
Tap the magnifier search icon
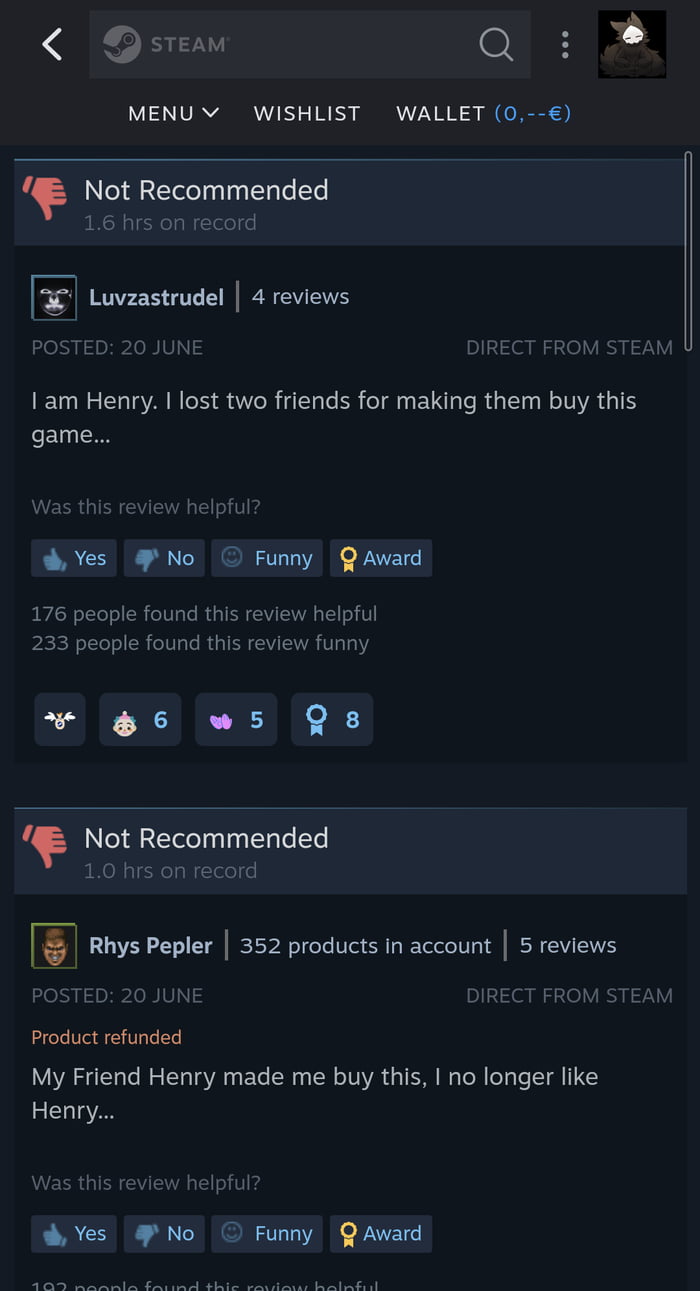[x=496, y=44]
